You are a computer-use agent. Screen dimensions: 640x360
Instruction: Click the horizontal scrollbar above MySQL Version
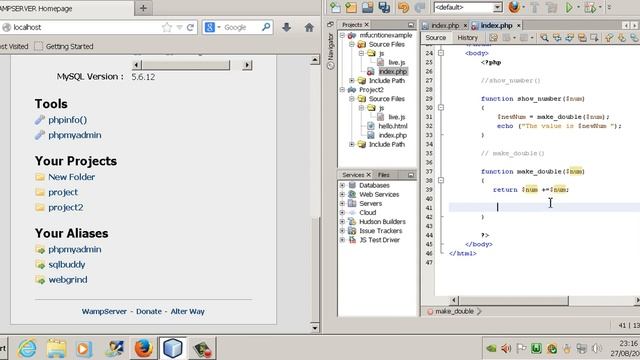[192, 65]
